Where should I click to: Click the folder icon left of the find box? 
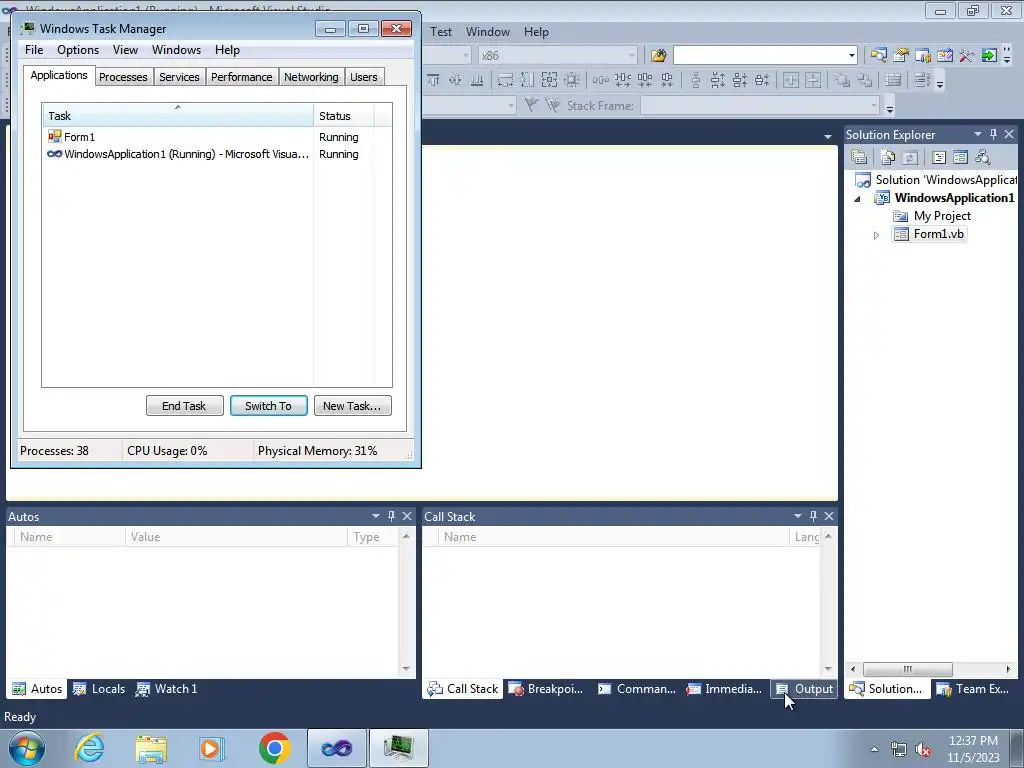point(658,56)
